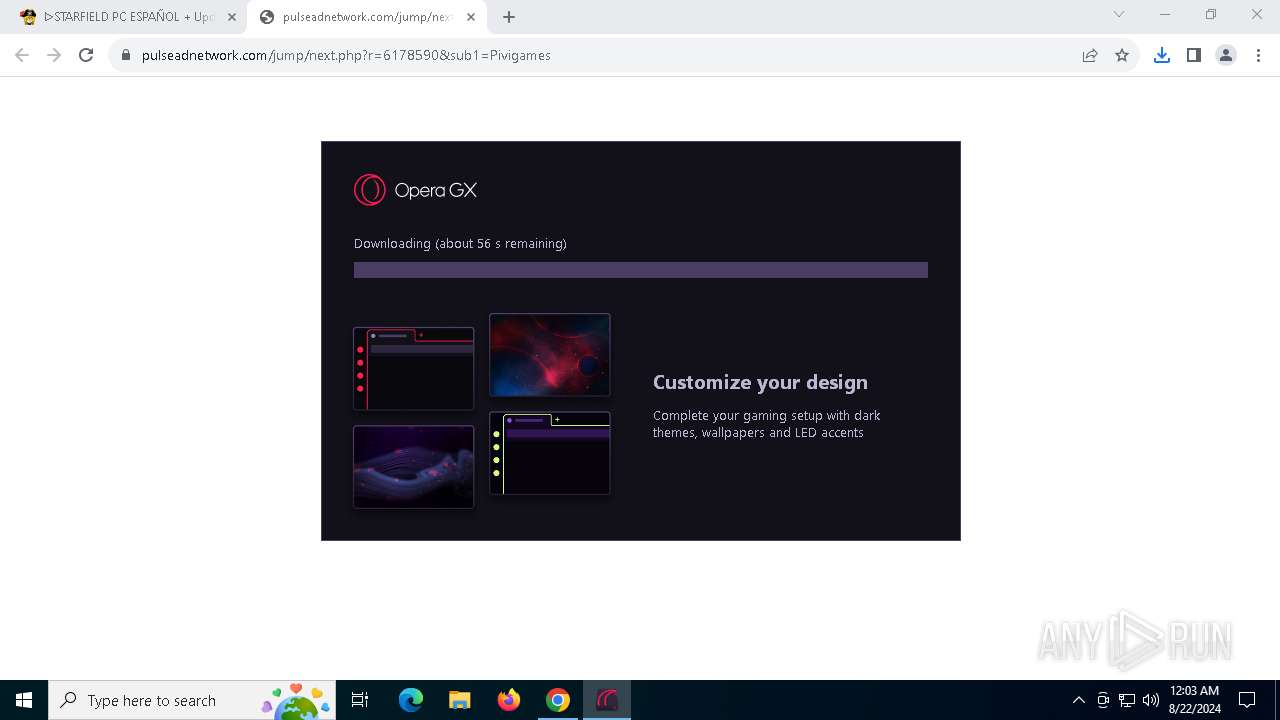Share this page via the share icon
This screenshot has height=720, width=1280.
pyautogui.click(x=1090, y=55)
